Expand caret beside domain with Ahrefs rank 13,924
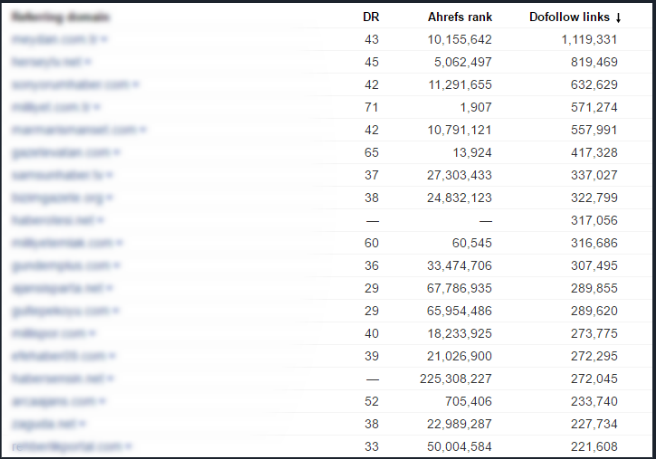 (117, 152)
